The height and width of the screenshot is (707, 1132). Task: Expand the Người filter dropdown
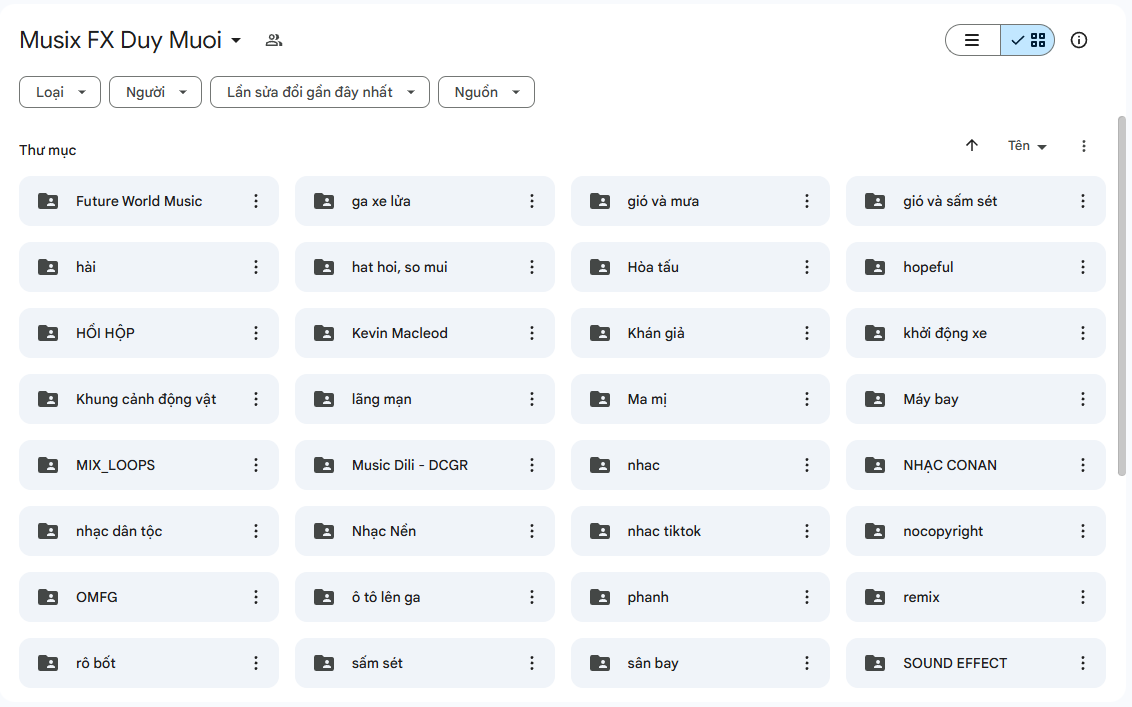155,92
